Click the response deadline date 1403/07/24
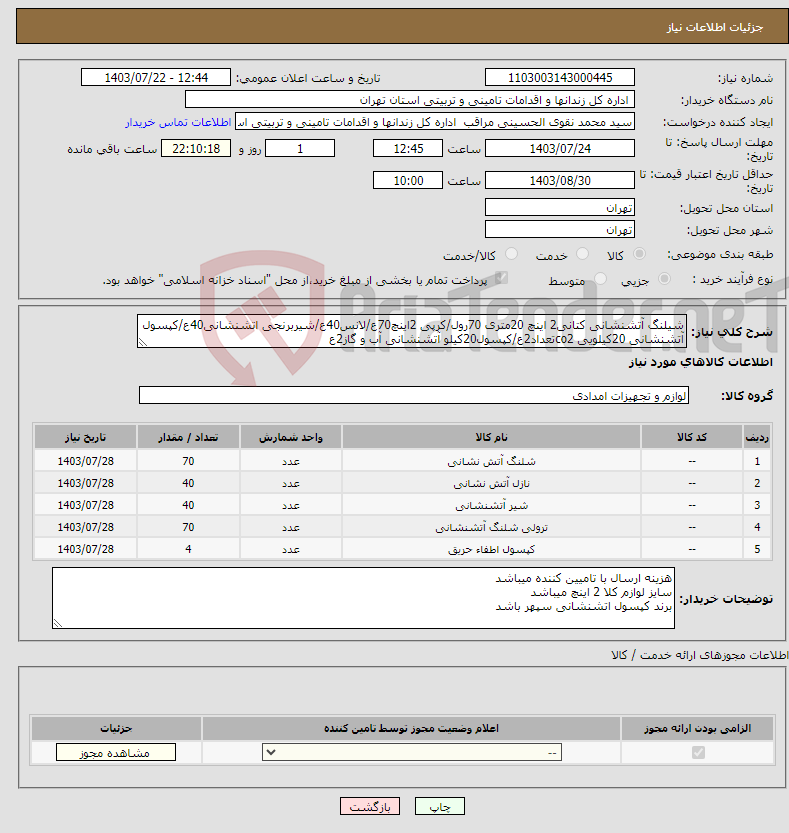The height and width of the screenshot is (833, 789). [559, 149]
